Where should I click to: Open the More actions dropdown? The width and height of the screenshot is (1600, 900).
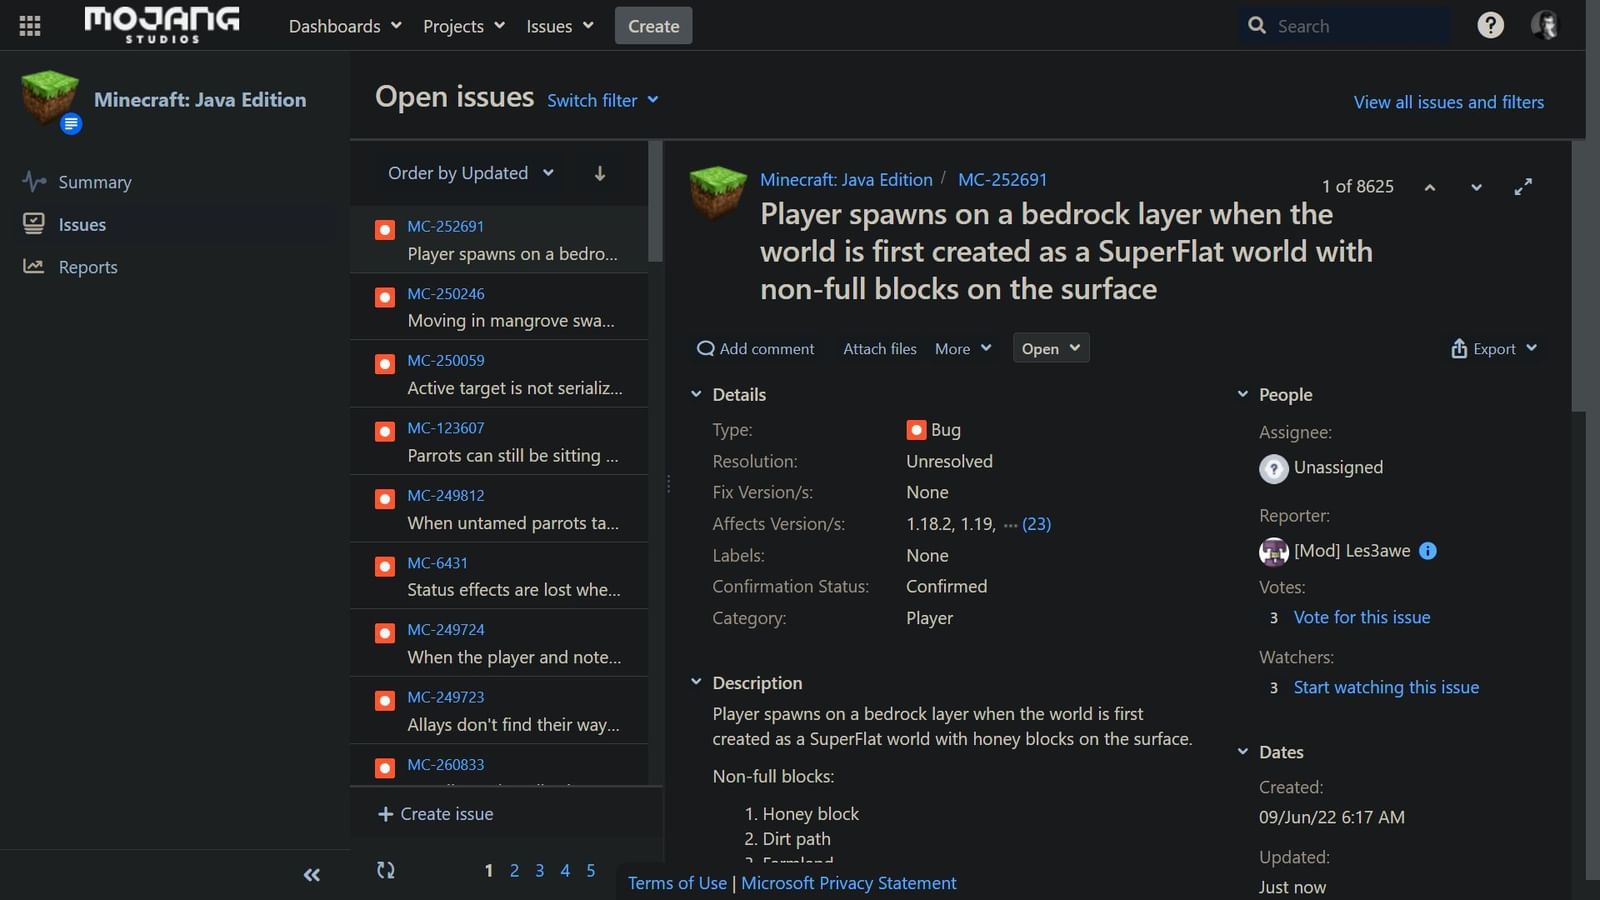(961, 348)
